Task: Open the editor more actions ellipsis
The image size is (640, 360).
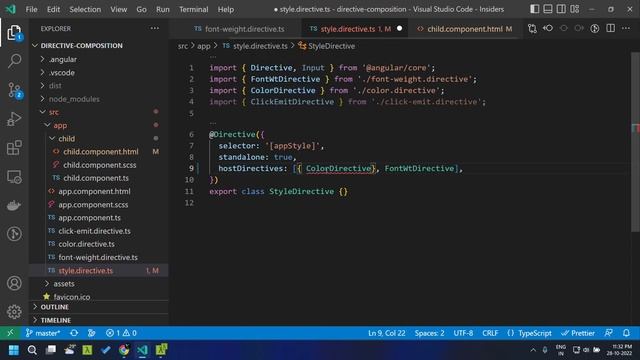Action: (626, 29)
